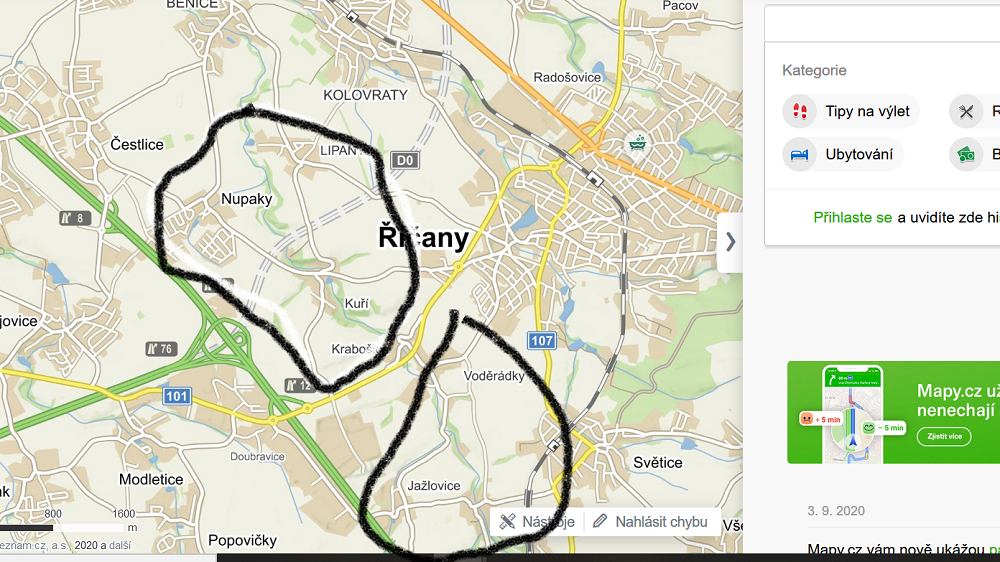Viewport: 1000px width, 562px height.
Task: Click the Zjistit více button in the ad
Action: 944,436
